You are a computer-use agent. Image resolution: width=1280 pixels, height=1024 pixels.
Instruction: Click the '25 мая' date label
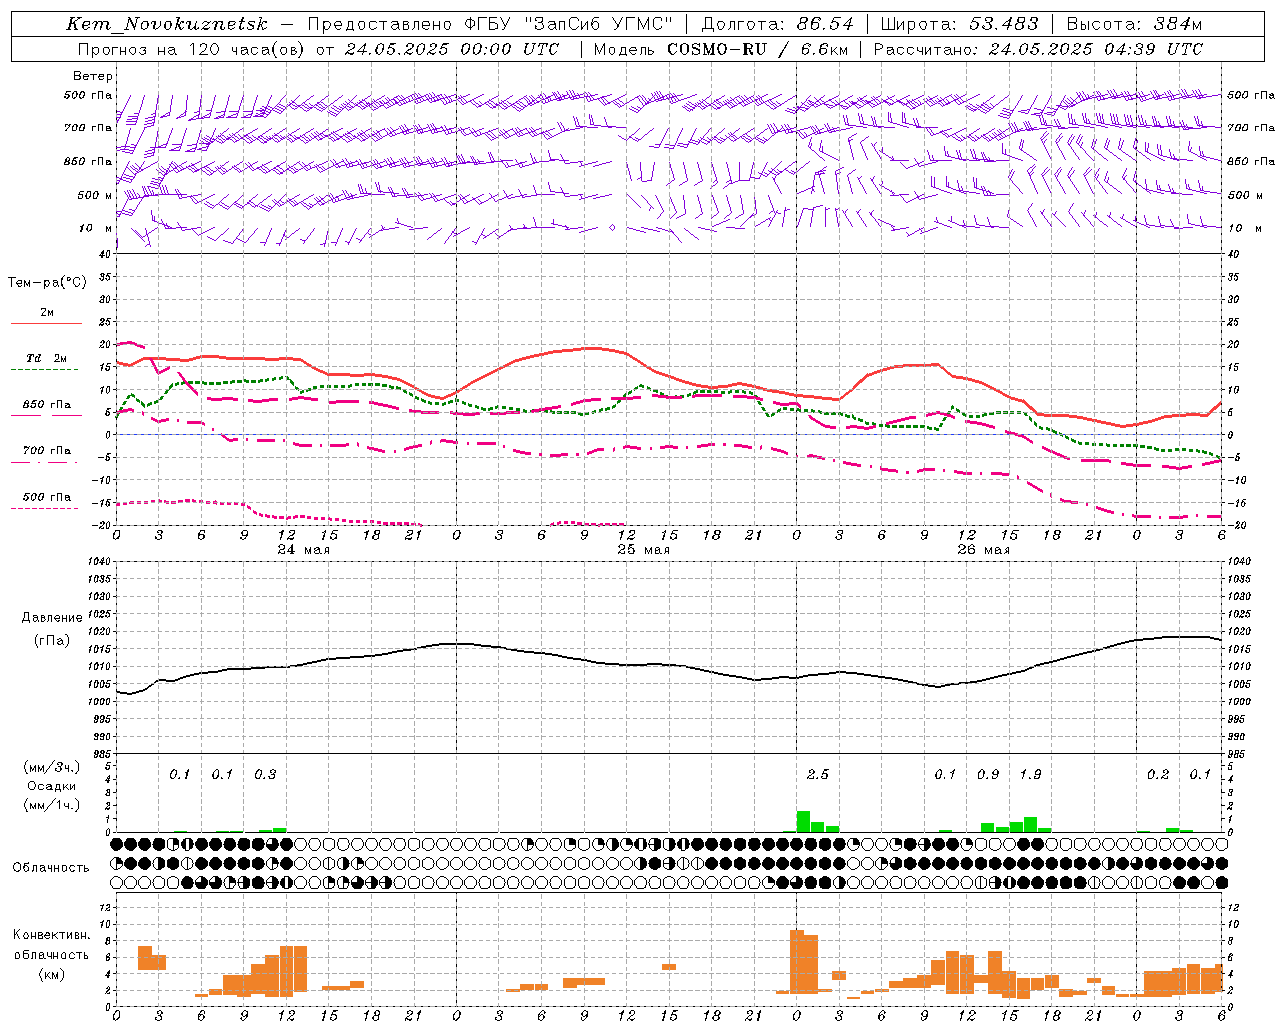[644, 550]
